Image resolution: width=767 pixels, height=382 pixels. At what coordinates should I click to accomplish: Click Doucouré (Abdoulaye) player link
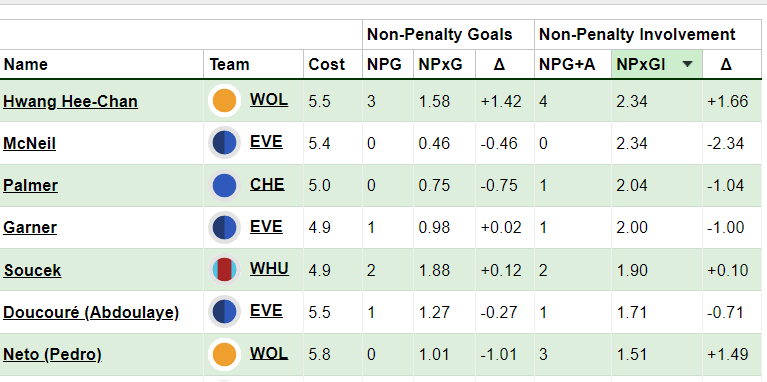coord(91,312)
